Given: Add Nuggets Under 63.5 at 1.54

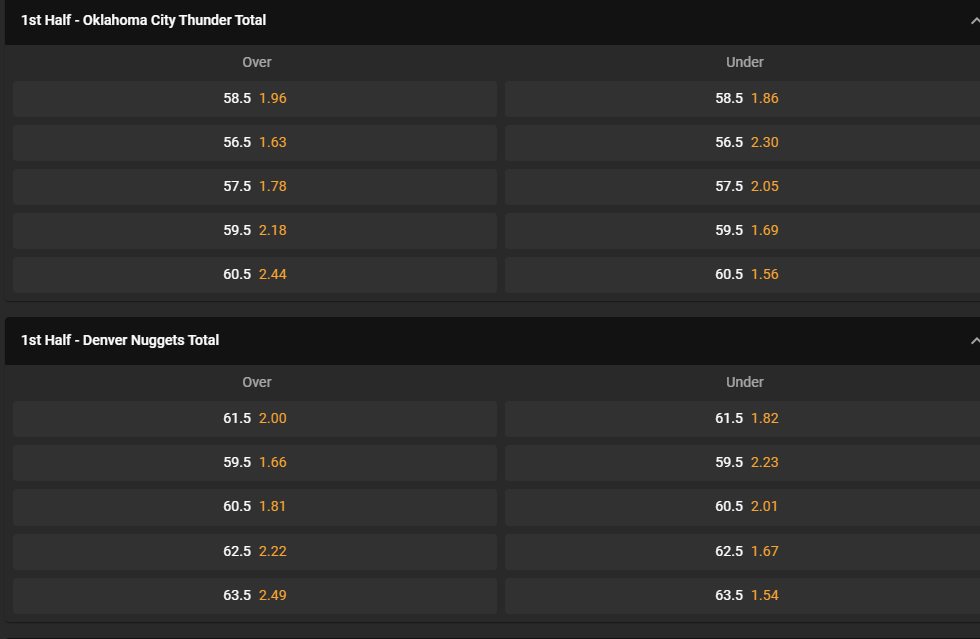Looking at the screenshot, I should tap(742, 596).
